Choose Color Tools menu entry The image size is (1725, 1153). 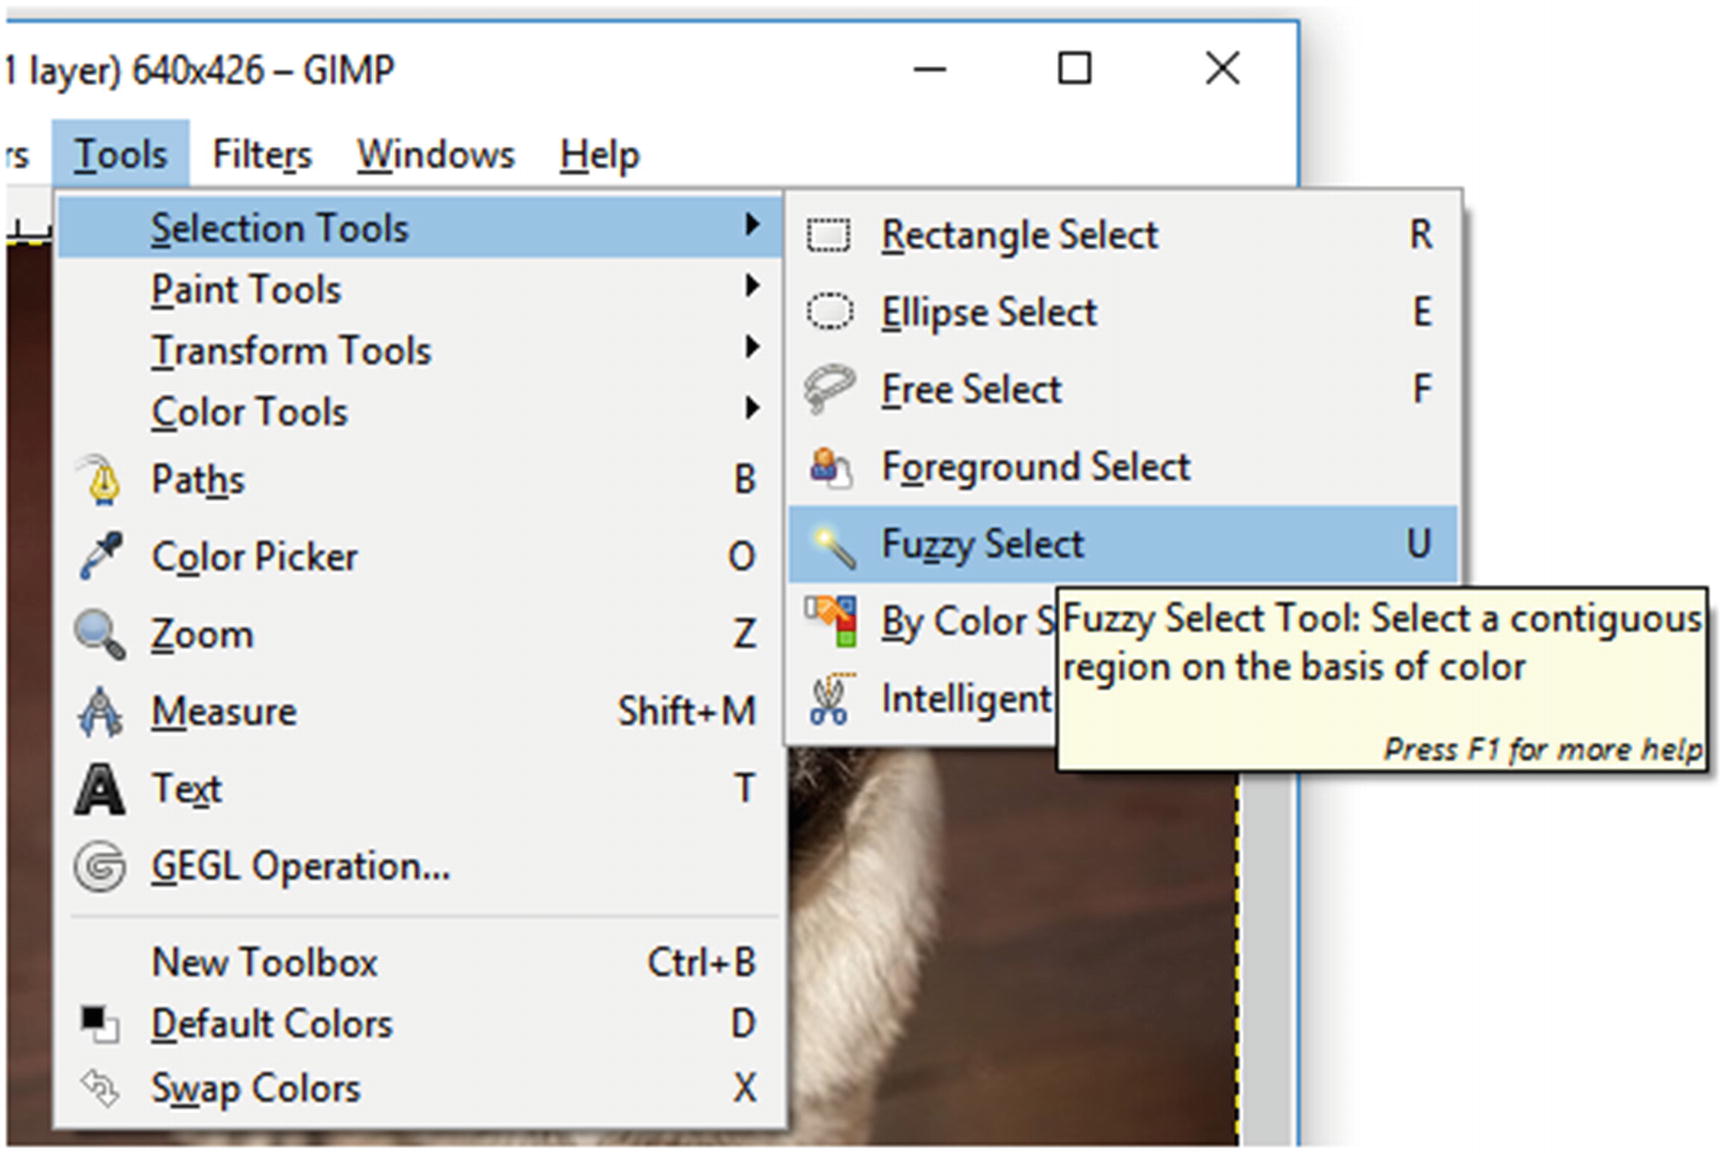[419, 411]
